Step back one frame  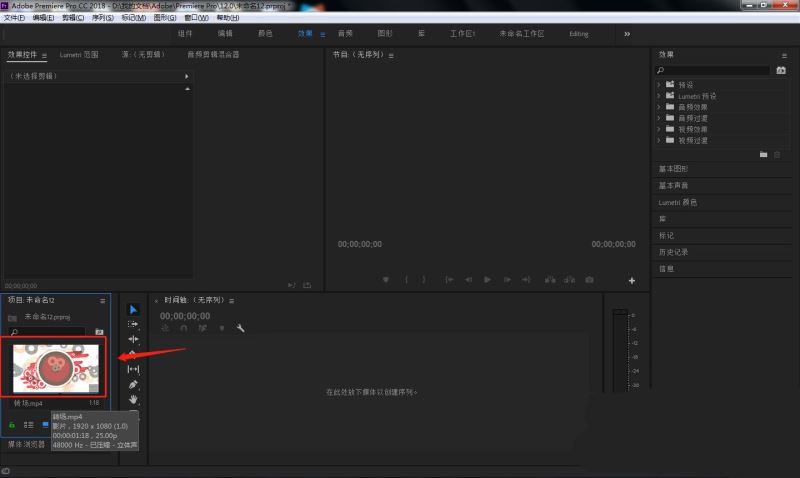click(x=468, y=280)
